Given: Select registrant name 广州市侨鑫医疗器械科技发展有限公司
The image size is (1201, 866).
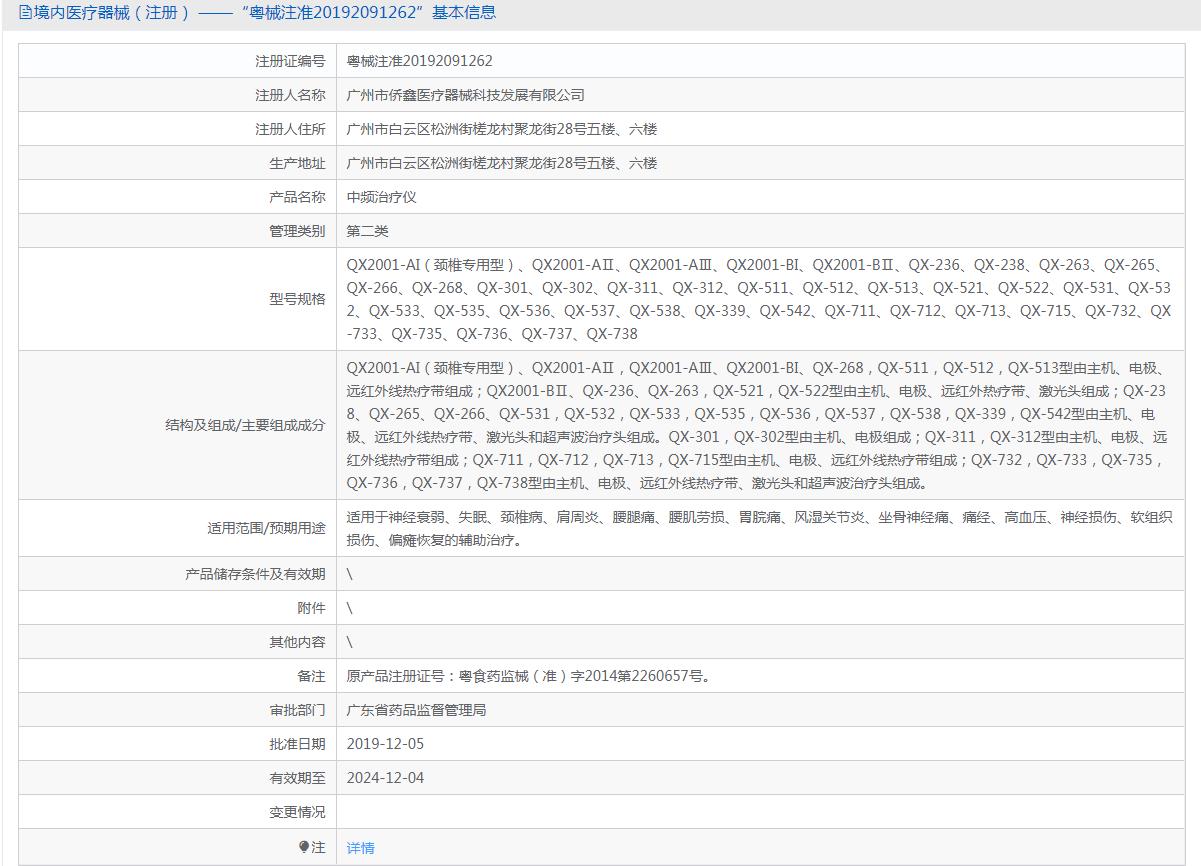Looking at the screenshot, I should tap(465, 95).
